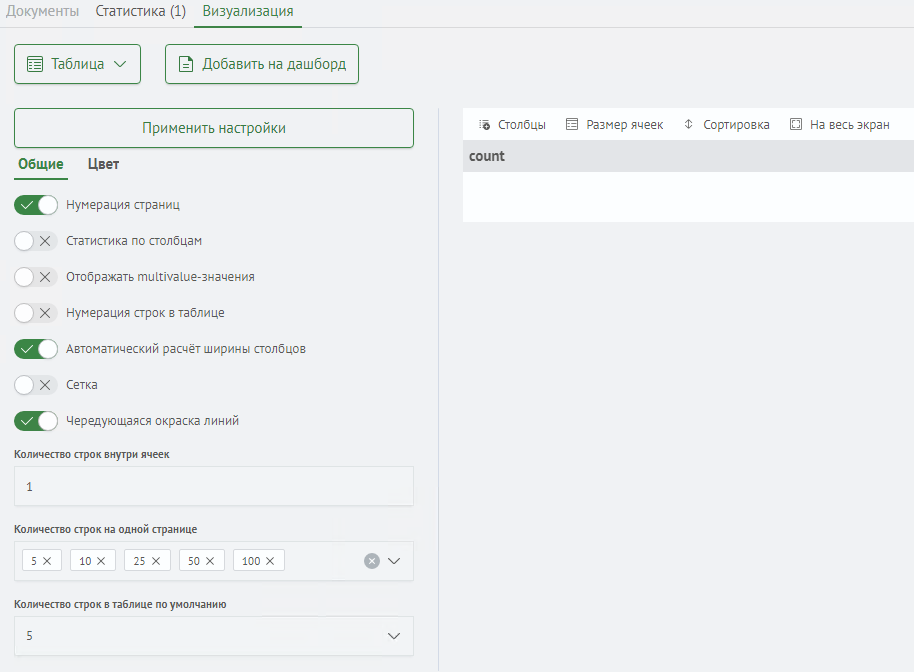Image resolution: width=914 pixels, height=672 pixels.
Task: Open Размер ячеек cell size options
Action: (x=615, y=125)
